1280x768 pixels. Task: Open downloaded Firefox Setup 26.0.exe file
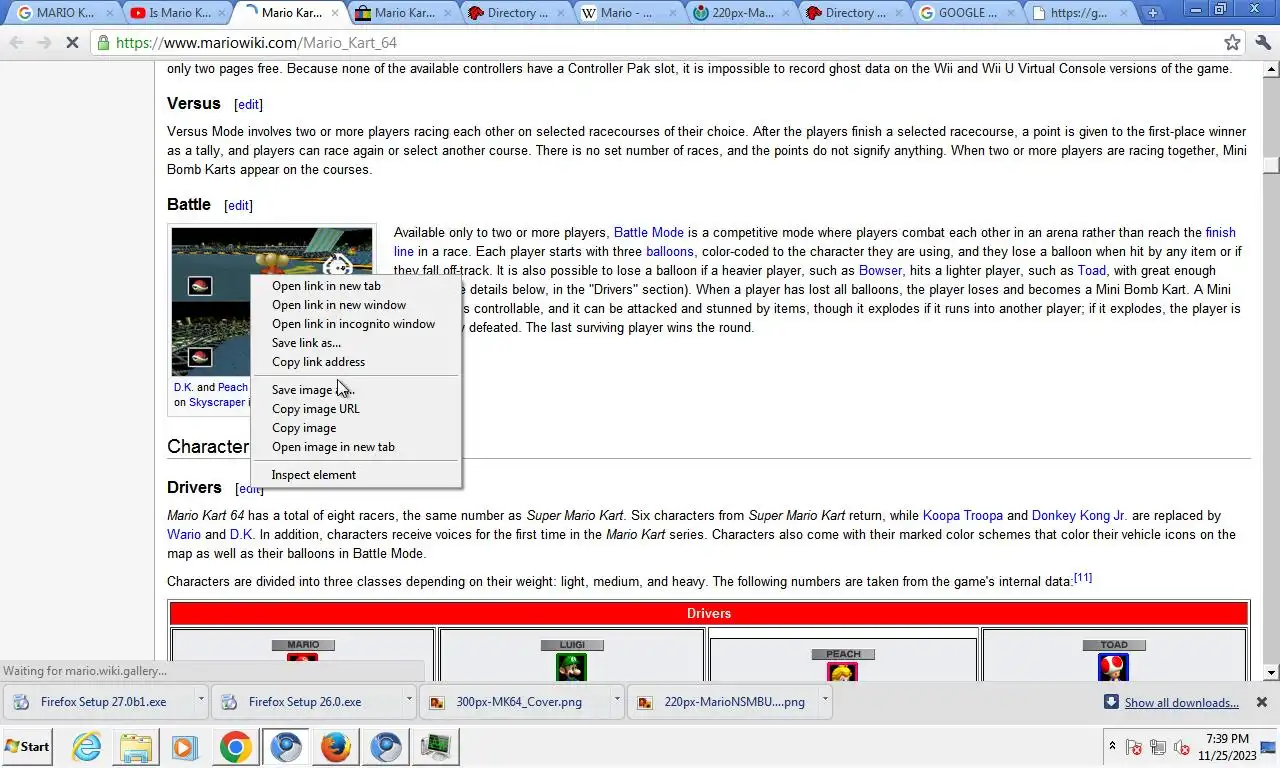click(x=305, y=701)
